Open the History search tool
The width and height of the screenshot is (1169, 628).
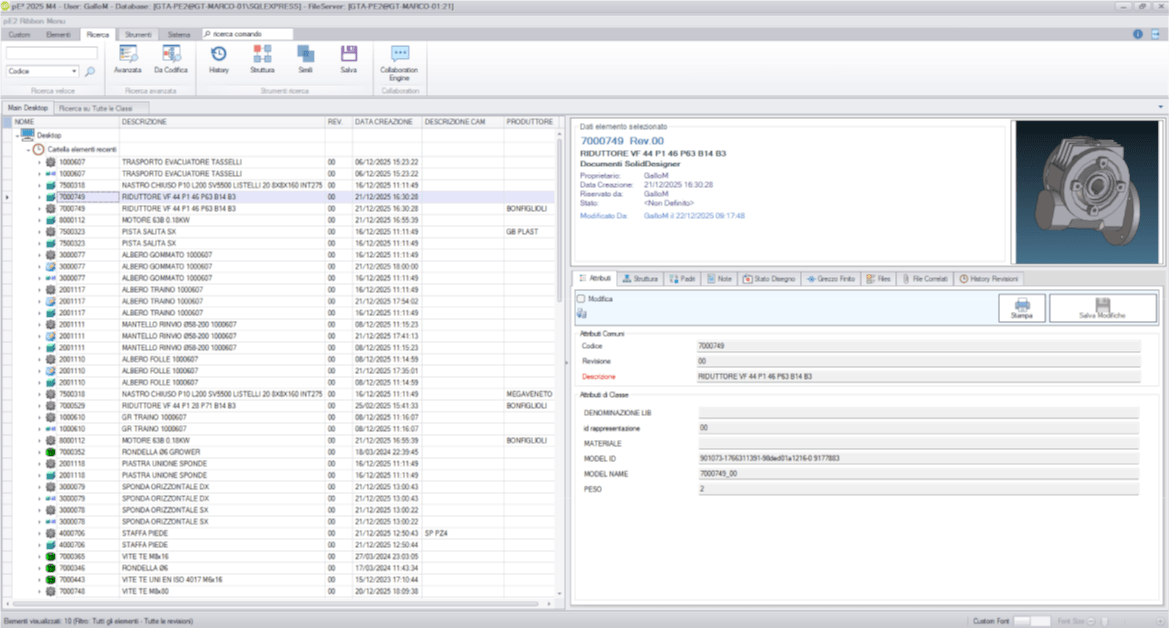(x=218, y=59)
